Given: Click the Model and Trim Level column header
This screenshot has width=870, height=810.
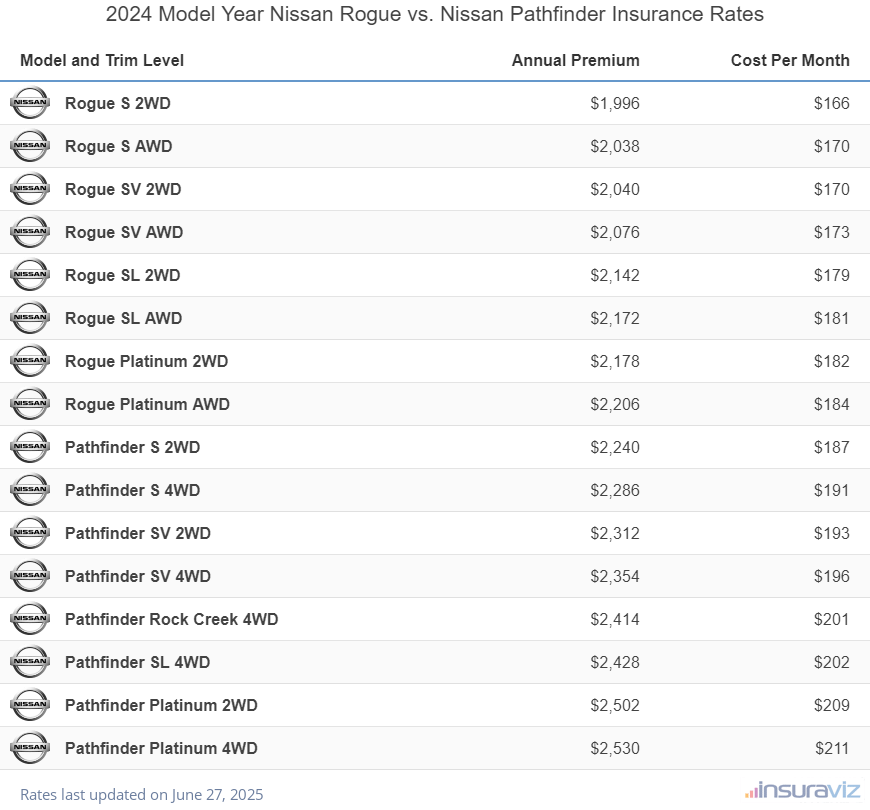Looking at the screenshot, I should coord(102,60).
